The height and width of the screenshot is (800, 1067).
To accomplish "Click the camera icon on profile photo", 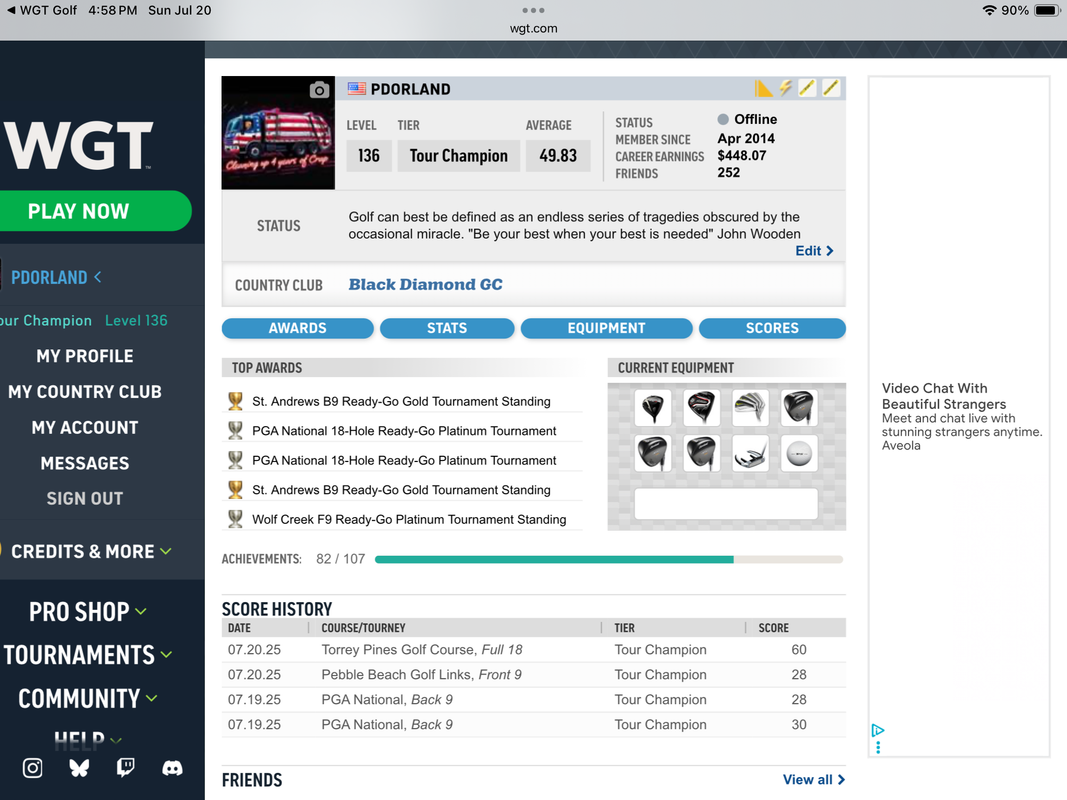I will click(x=319, y=90).
